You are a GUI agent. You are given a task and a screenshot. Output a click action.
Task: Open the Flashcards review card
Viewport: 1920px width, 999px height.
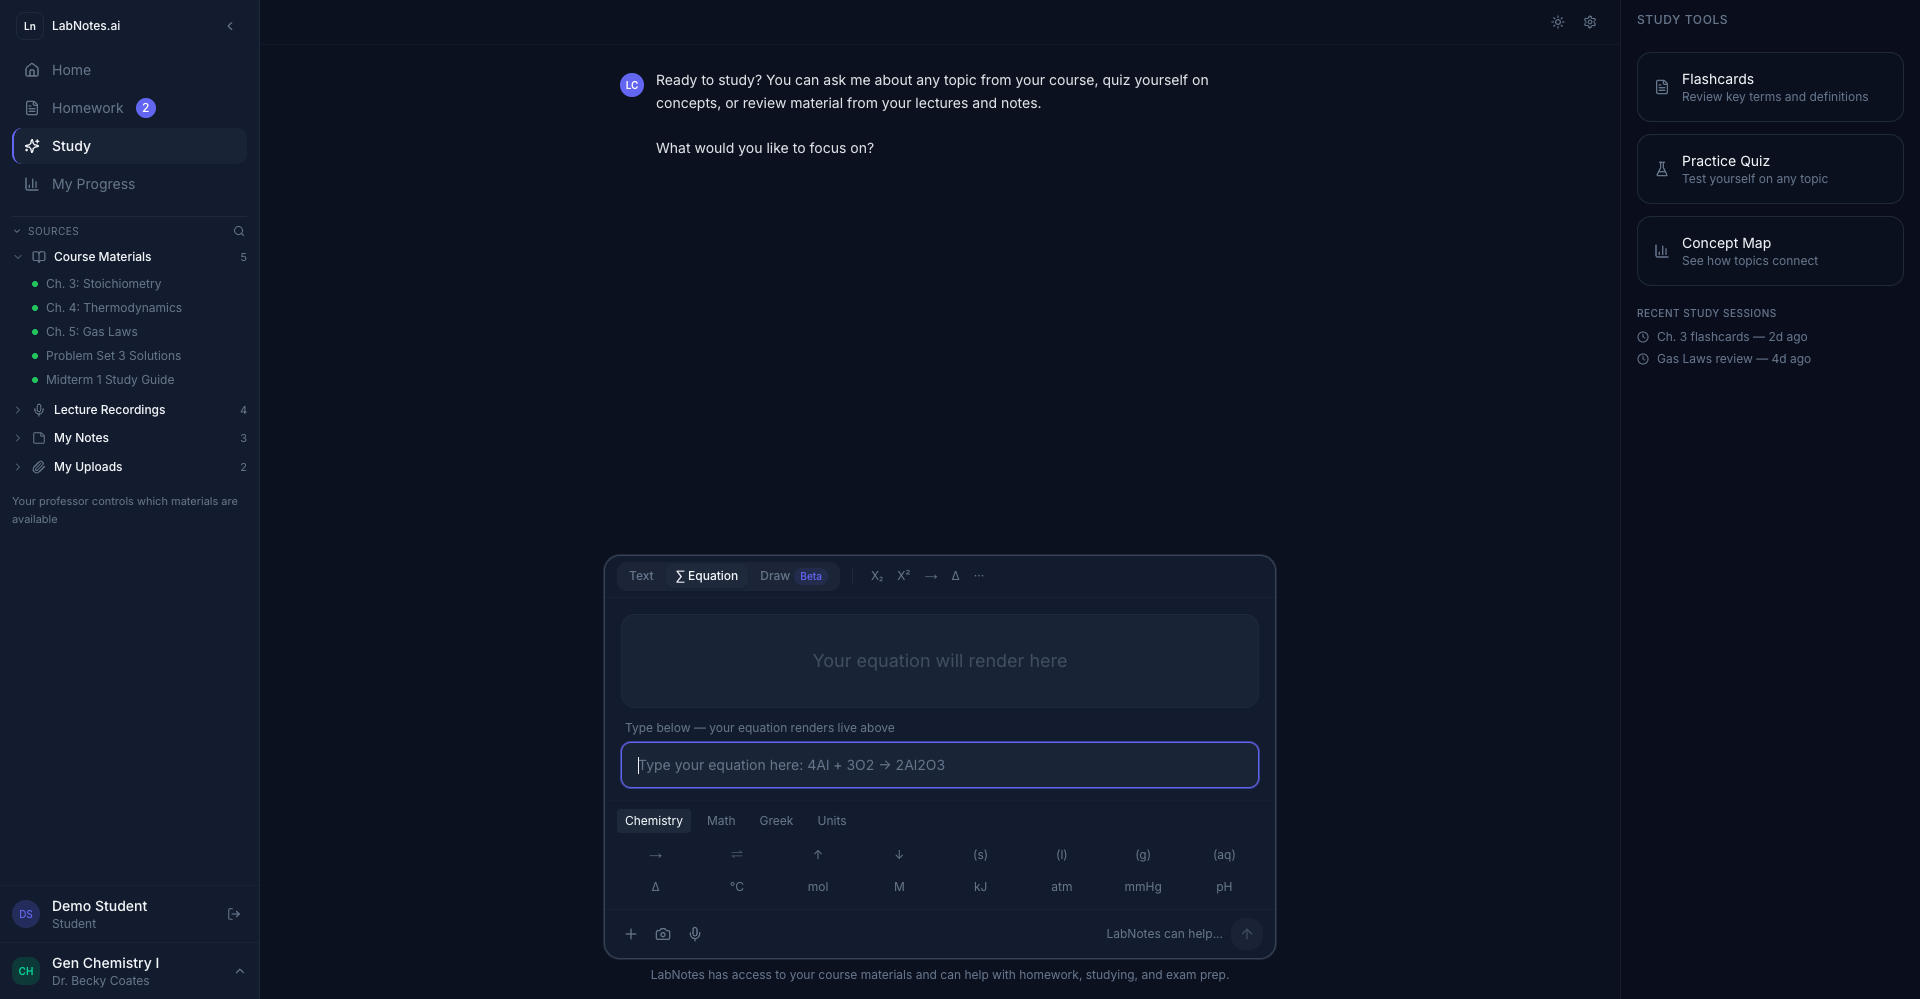(1768, 86)
